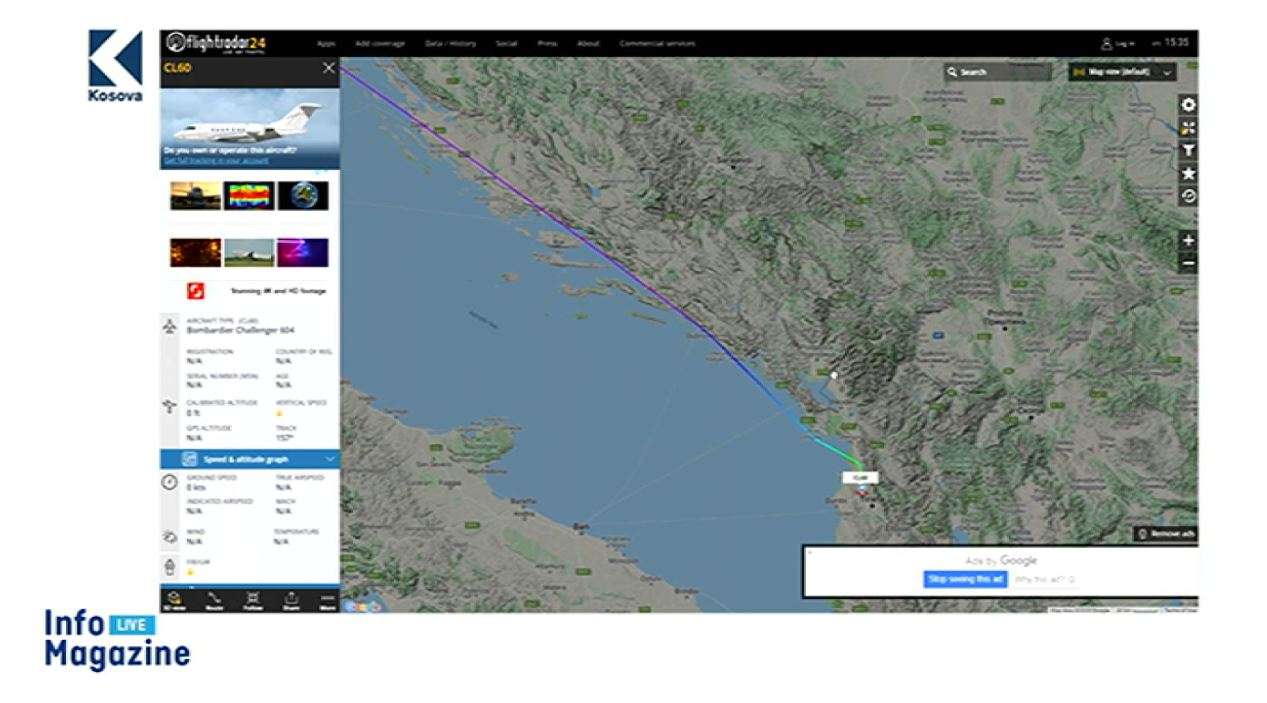Follow the selected aircraft
The width and height of the screenshot is (1267, 703).
click(252, 600)
